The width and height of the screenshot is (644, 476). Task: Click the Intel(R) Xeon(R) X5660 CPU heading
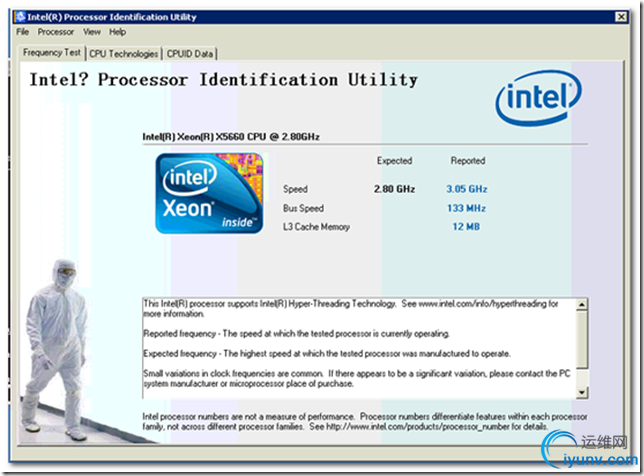tap(231, 137)
